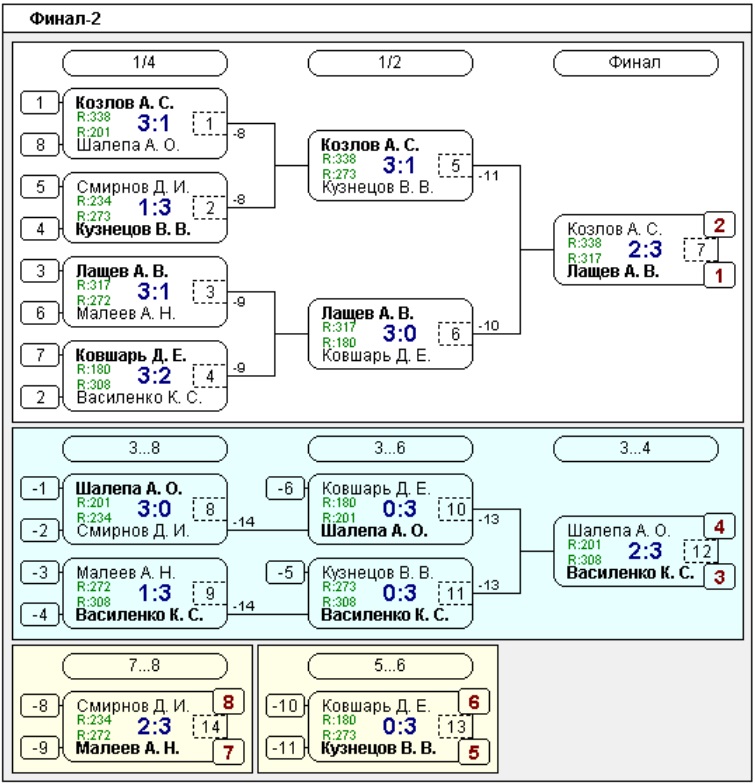Screen dimensions: 755x784
Task: Click Лащев А. В. in quarterfinal match 3
Action: tap(122, 271)
